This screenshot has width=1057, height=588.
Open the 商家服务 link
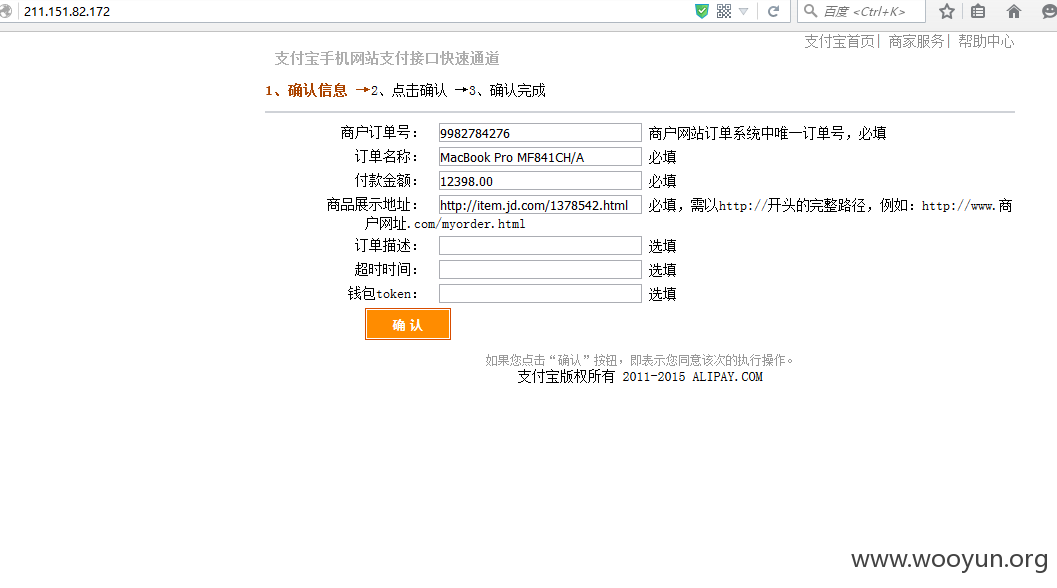(x=916, y=42)
